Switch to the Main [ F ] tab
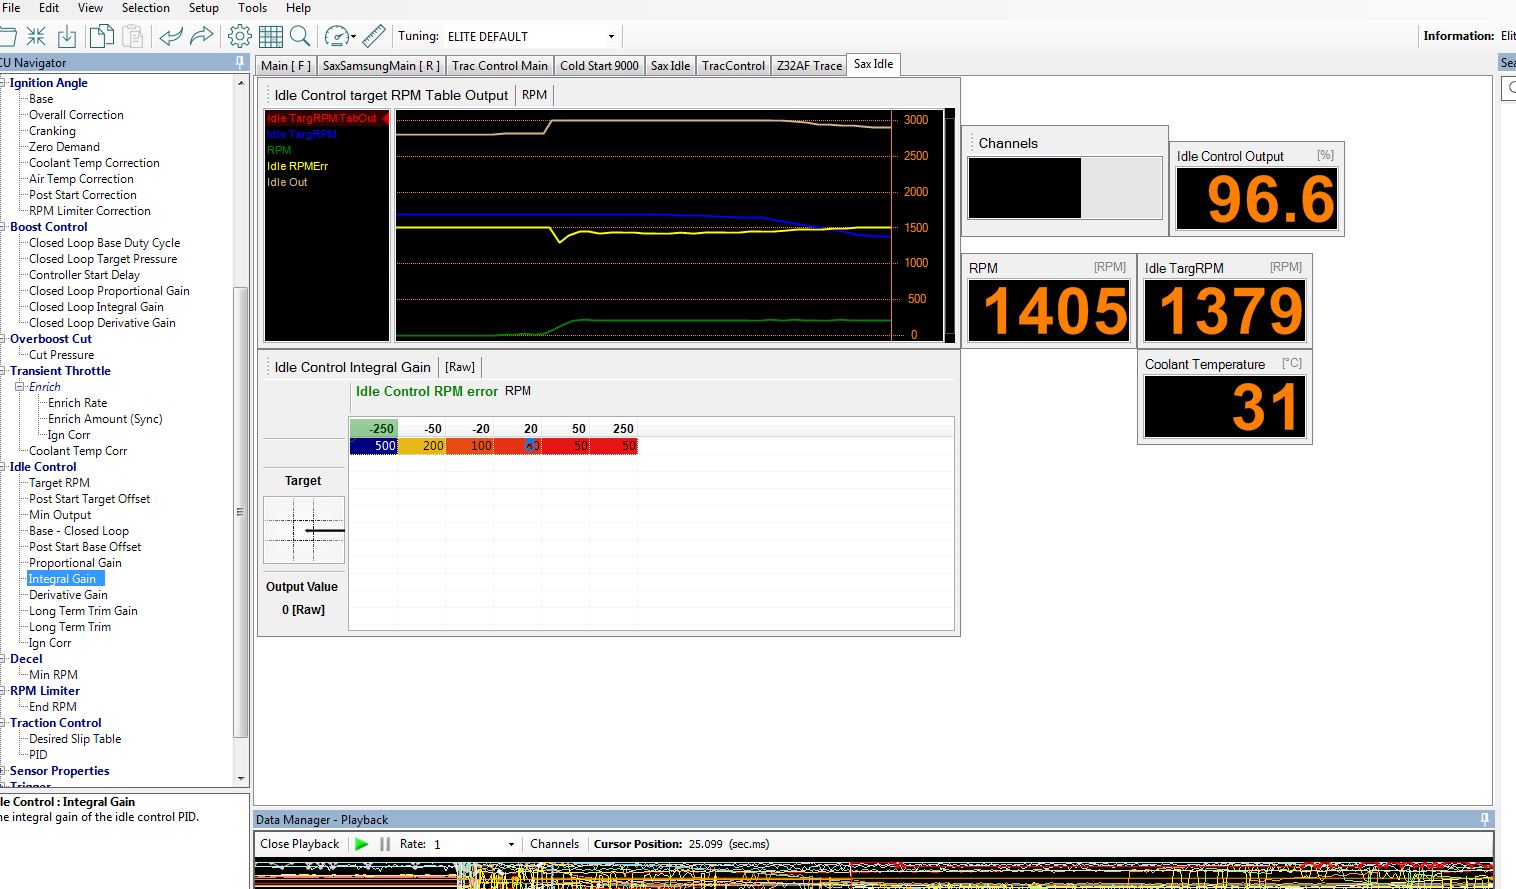The image size is (1516, 889). (286, 66)
